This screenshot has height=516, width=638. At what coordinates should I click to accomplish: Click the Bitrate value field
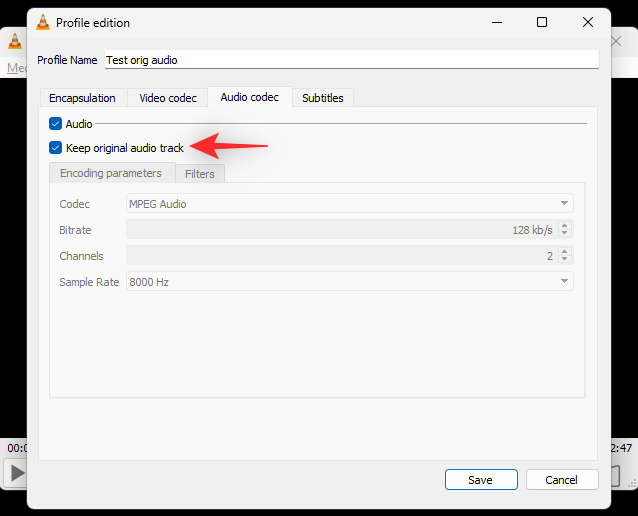pyautogui.click(x=342, y=230)
